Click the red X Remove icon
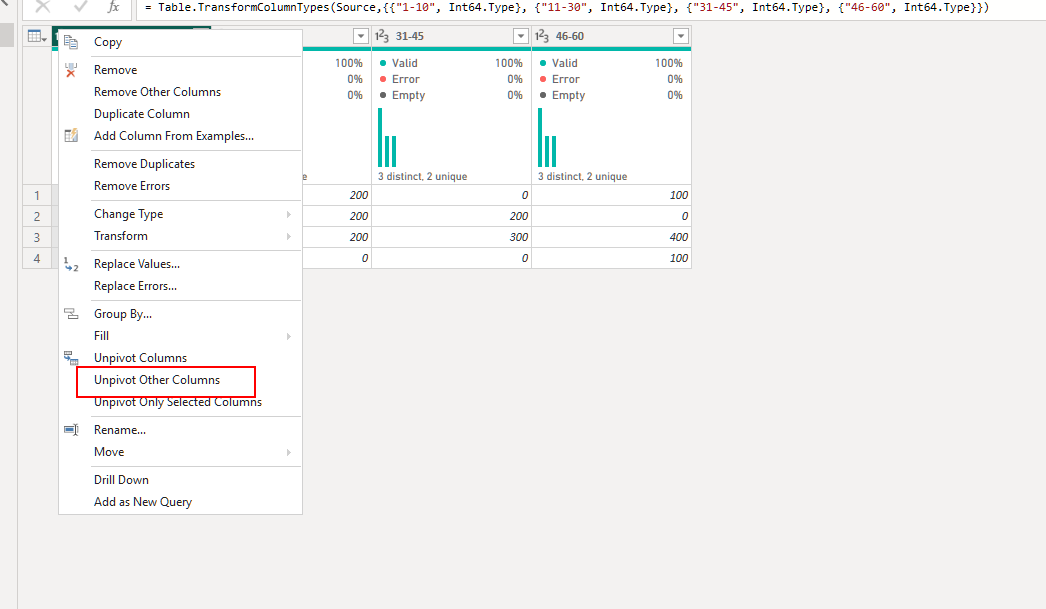Image resolution: width=1046 pixels, height=609 pixels. [x=71, y=70]
